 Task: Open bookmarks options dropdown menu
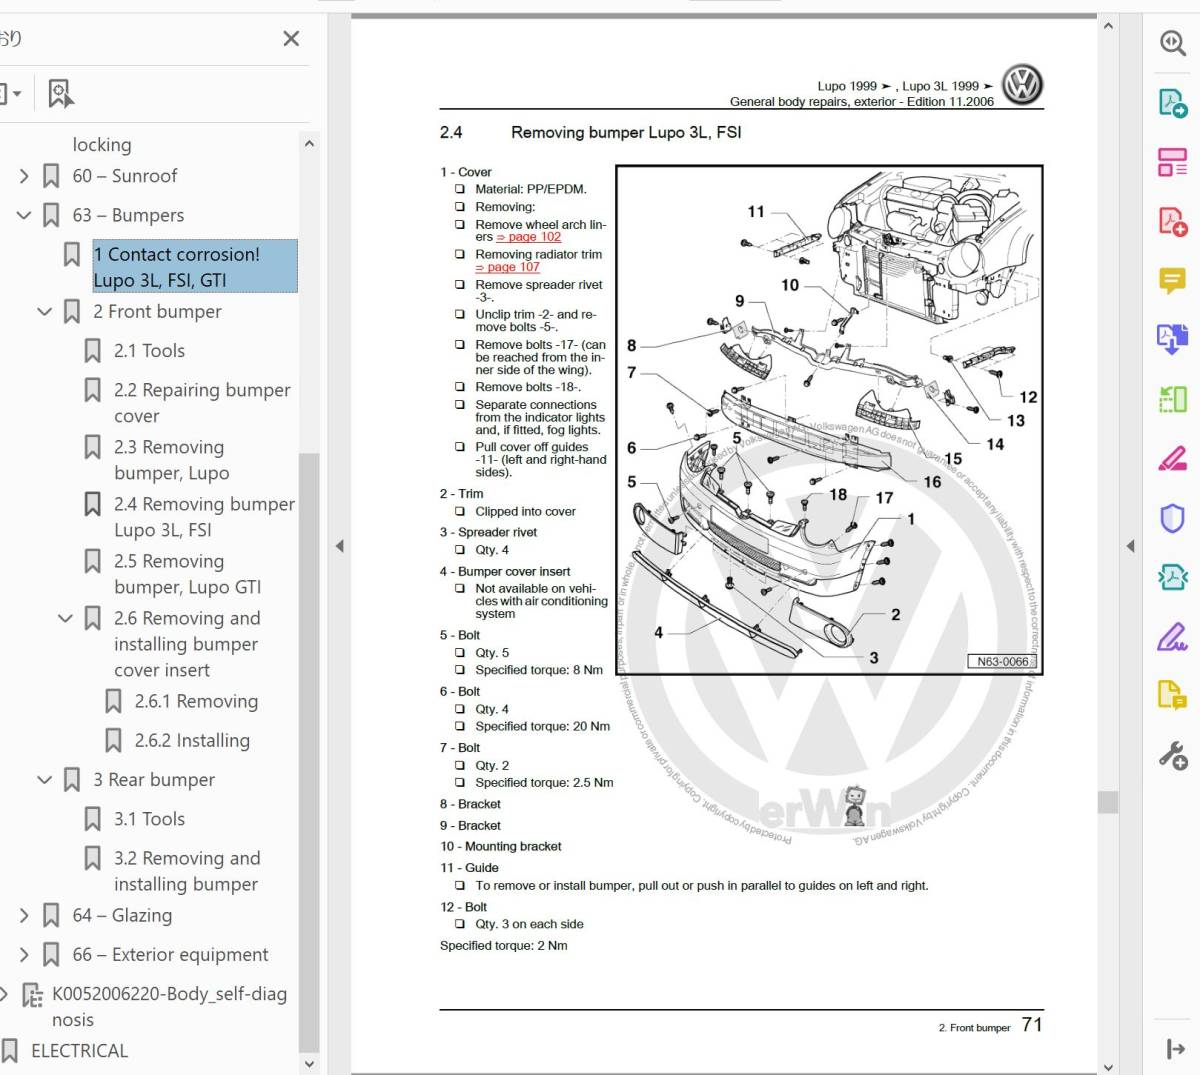point(11,94)
